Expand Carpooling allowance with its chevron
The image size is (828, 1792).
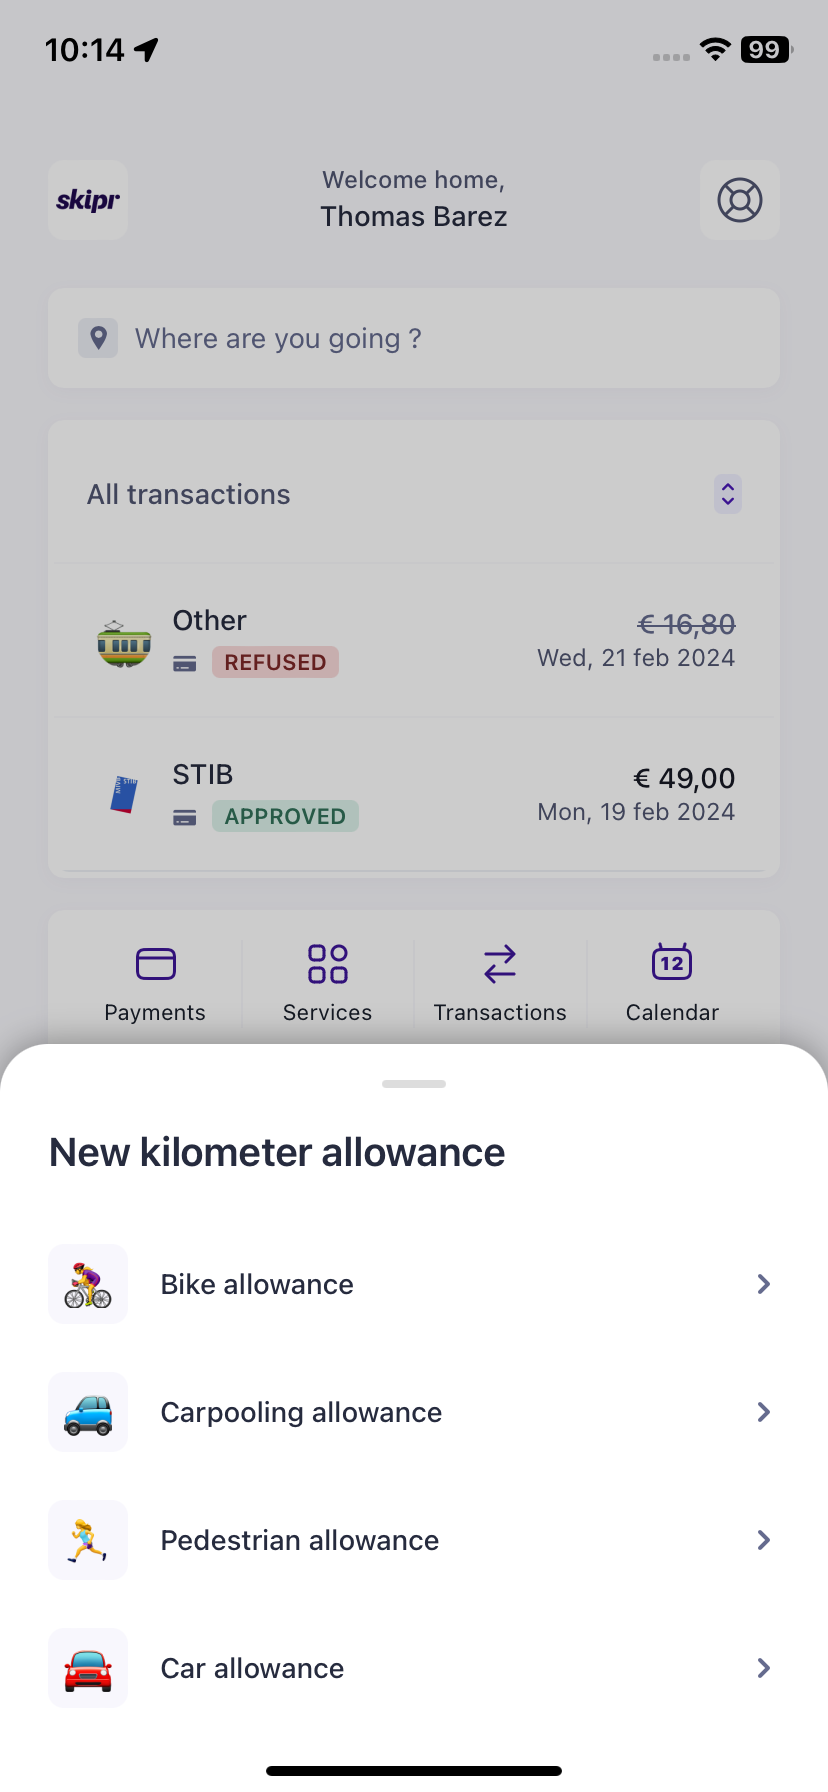[x=764, y=1412]
